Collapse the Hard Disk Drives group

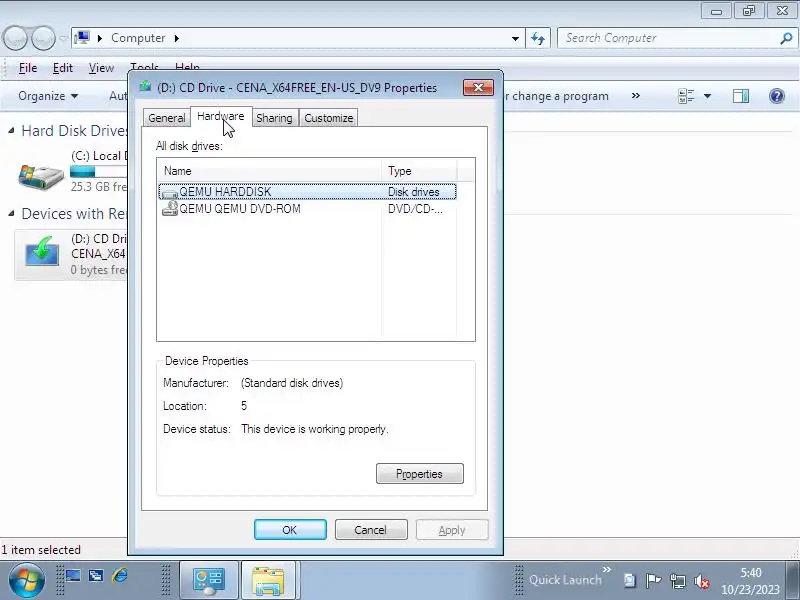pos(12,131)
